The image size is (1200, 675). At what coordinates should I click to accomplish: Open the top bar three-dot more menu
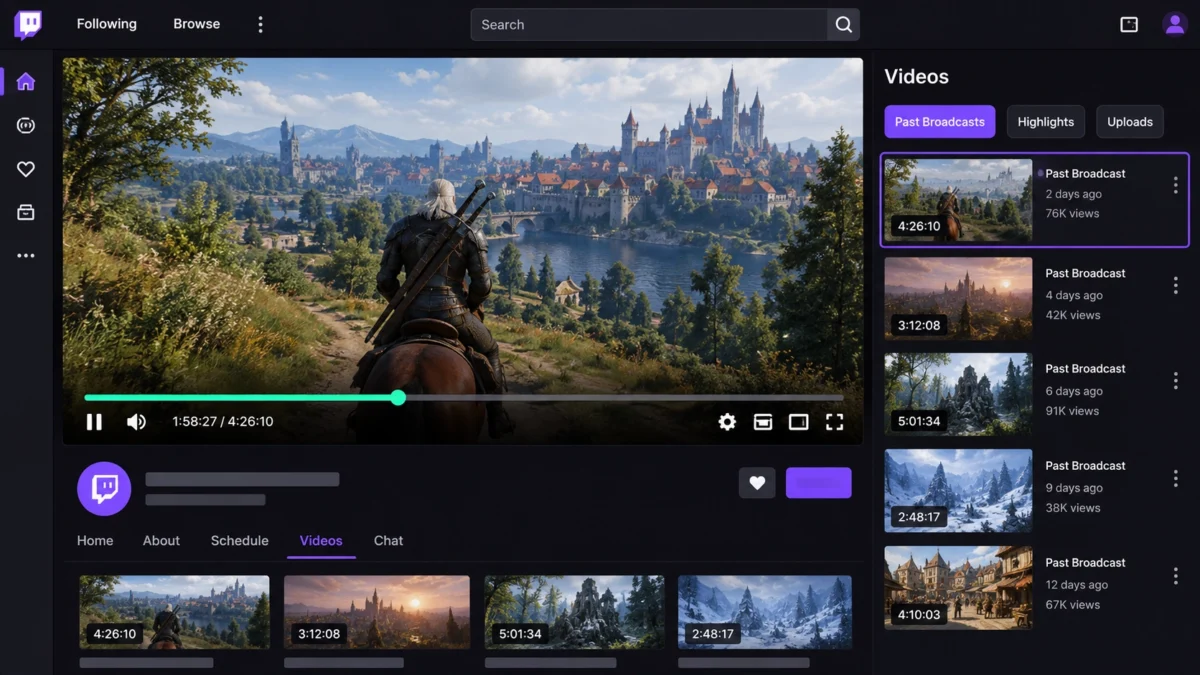pyautogui.click(x=260, y=24)
